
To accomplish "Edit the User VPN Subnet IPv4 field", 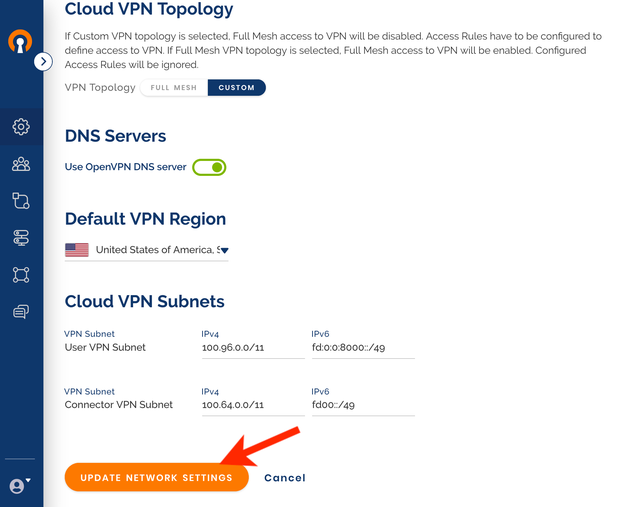I will point(253,348).
